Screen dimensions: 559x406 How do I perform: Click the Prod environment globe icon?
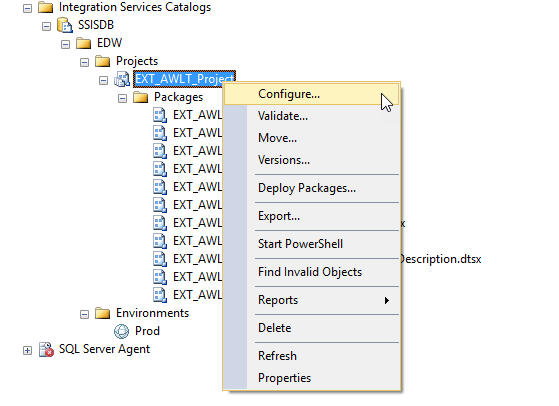[x=122, y=331]
